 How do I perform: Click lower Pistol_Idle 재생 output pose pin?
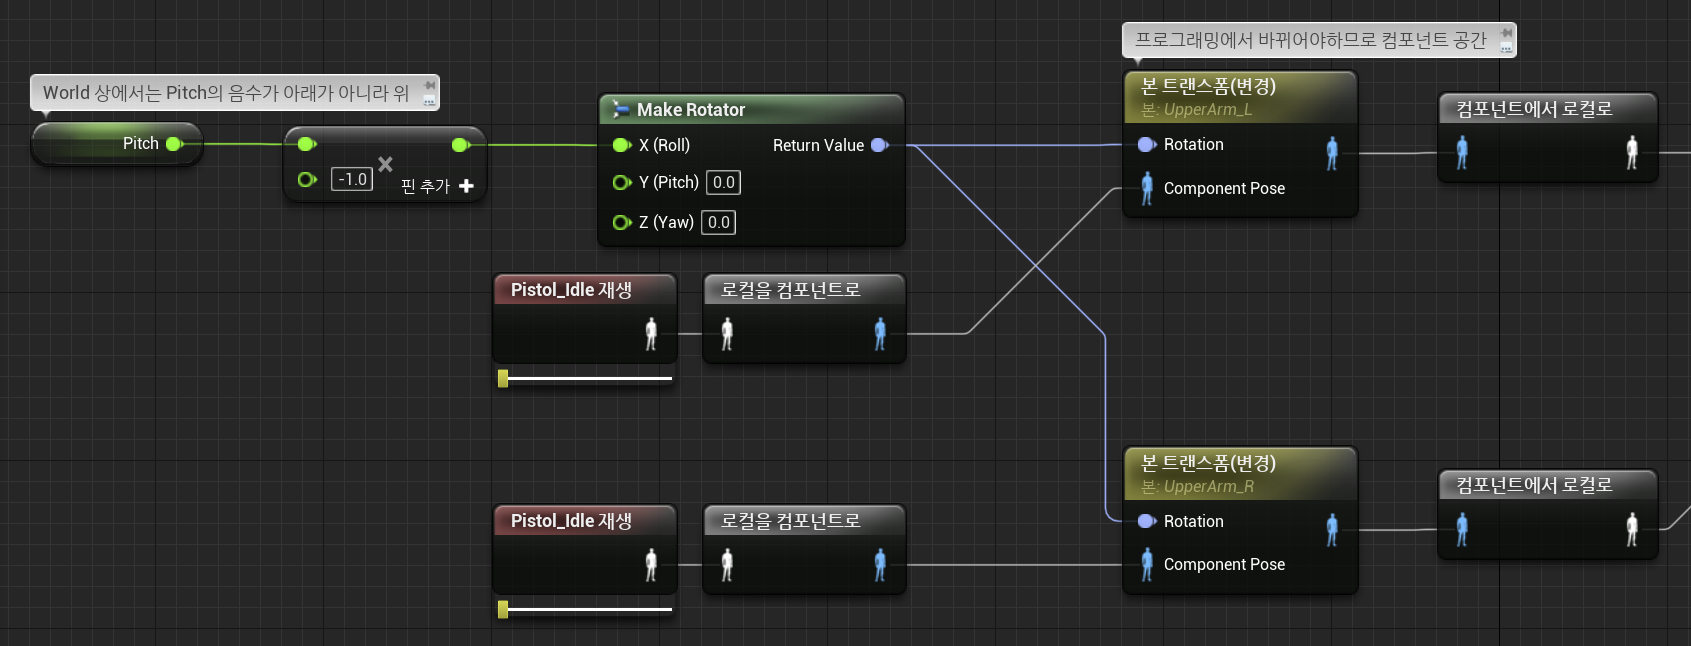point(651,565)
